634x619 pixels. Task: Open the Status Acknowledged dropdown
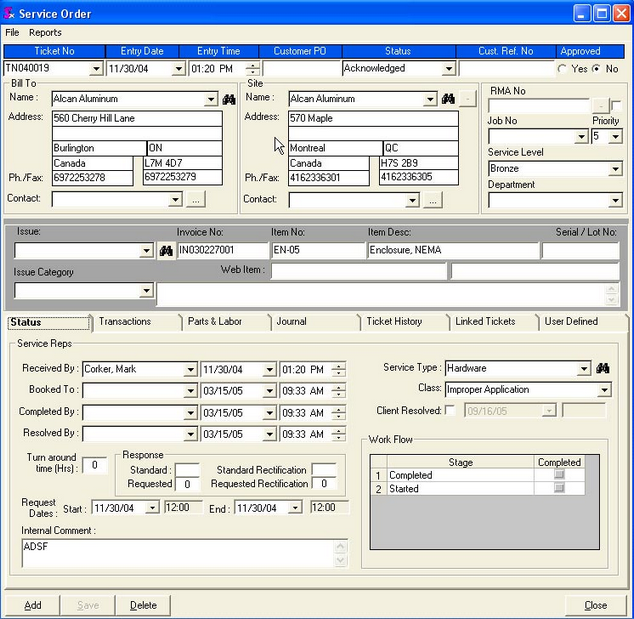447,69
